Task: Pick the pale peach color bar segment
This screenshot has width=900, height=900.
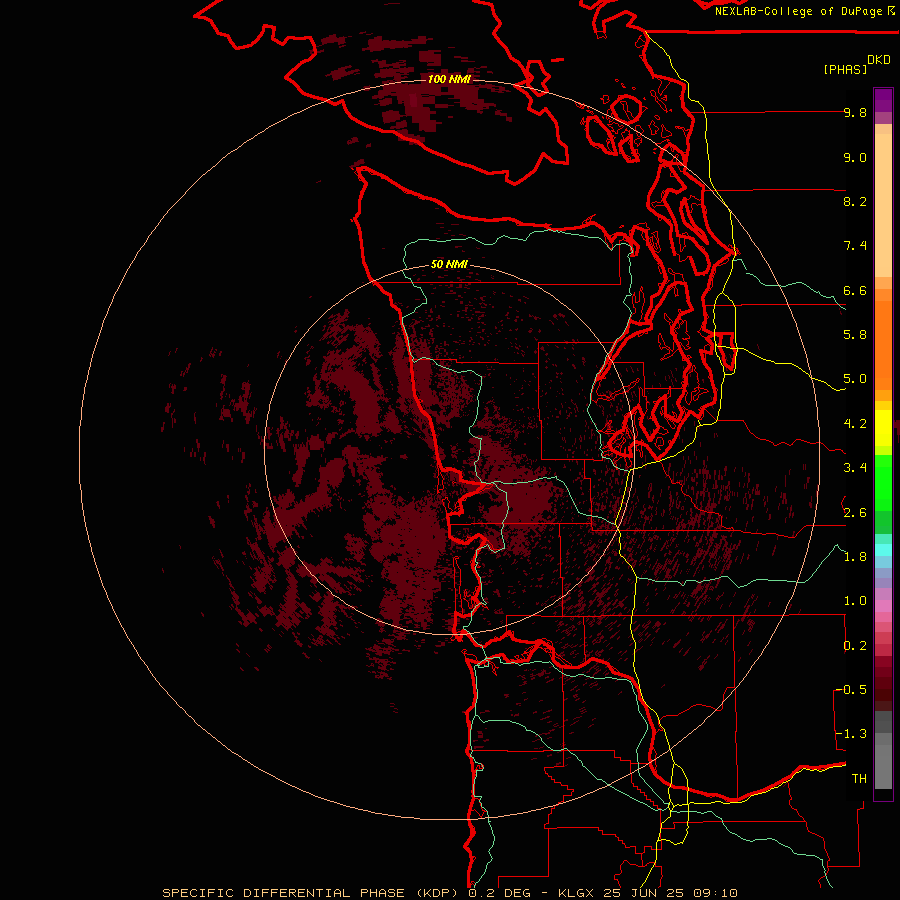Action: click(x=883, y=205)
